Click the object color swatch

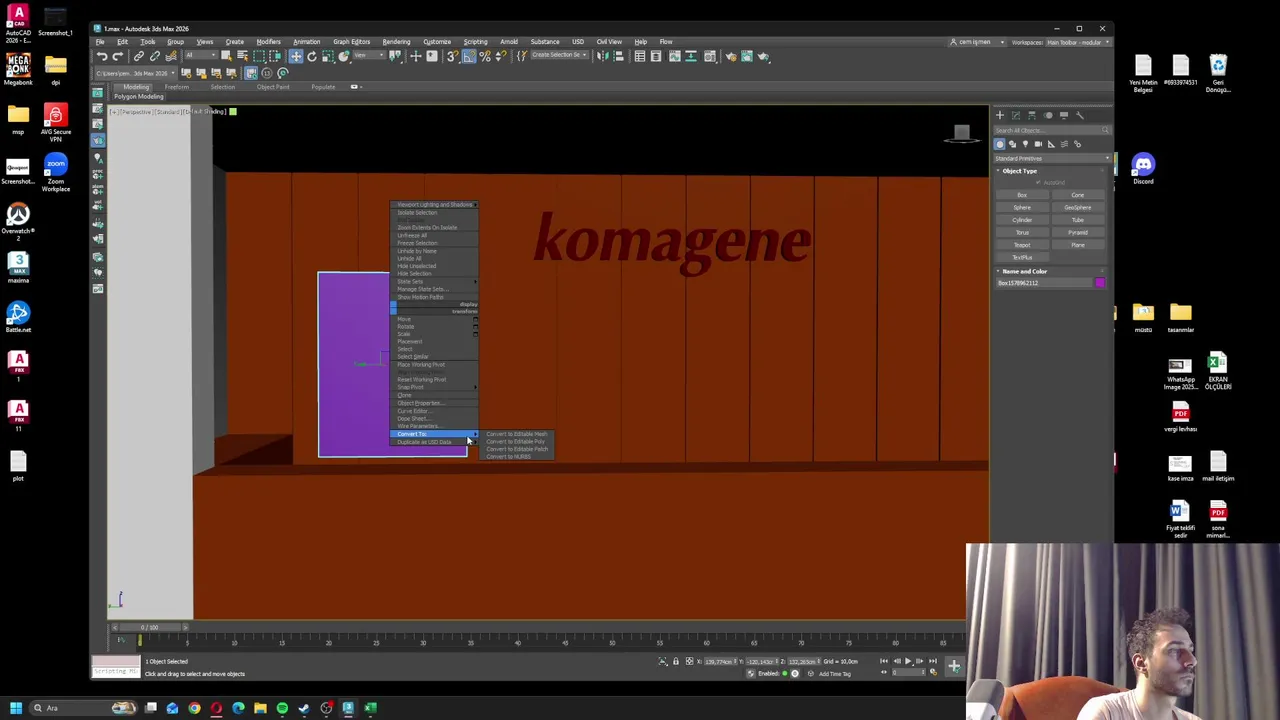pos(1100,283)
